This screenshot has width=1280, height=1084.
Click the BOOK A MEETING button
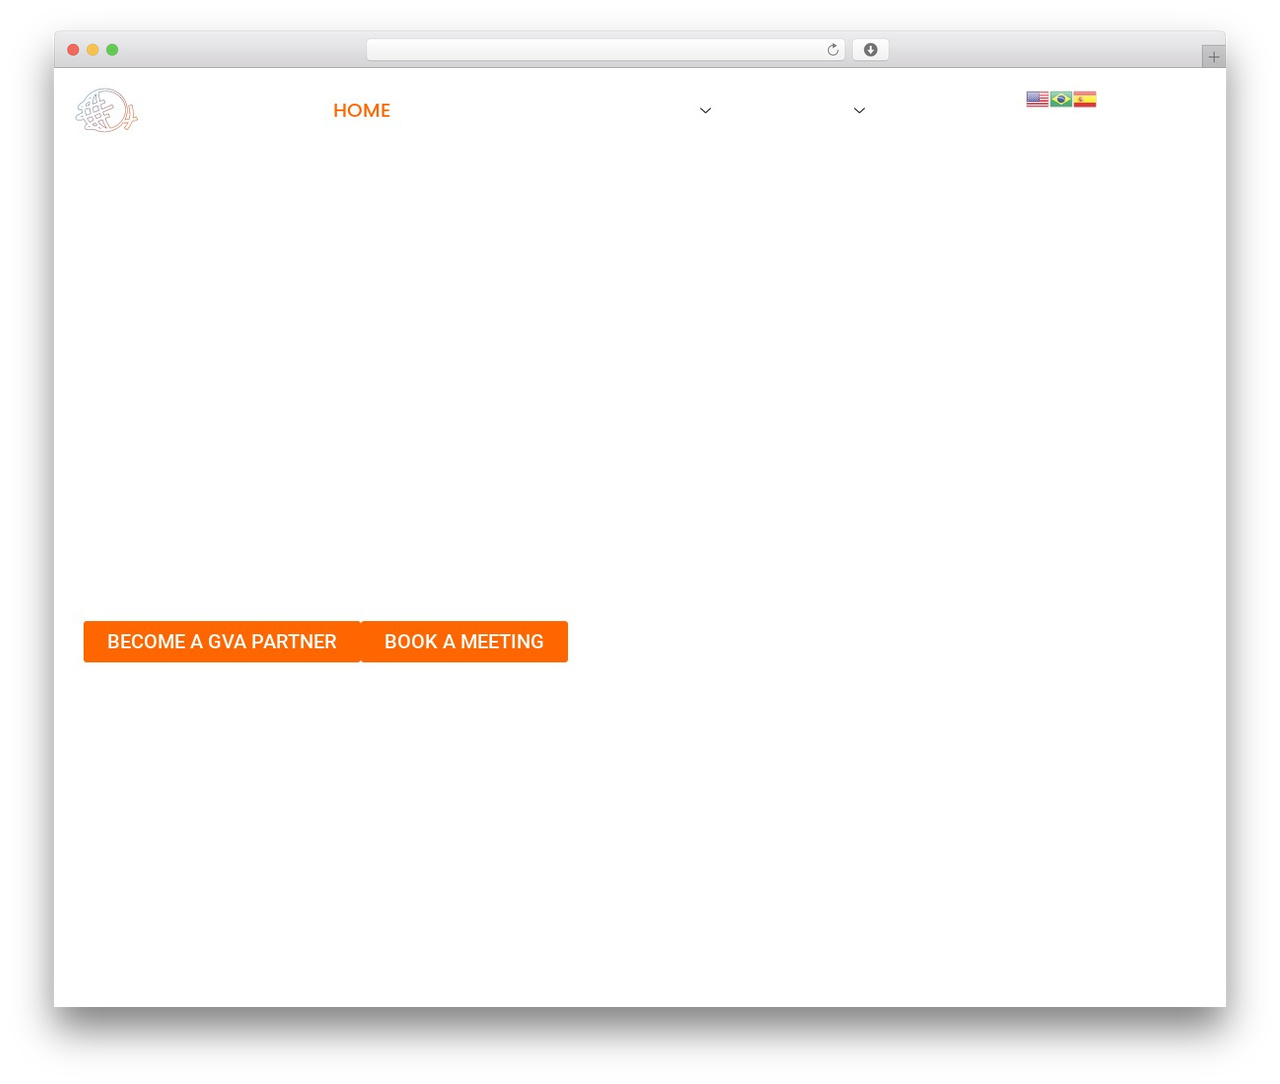pos(464,642)
